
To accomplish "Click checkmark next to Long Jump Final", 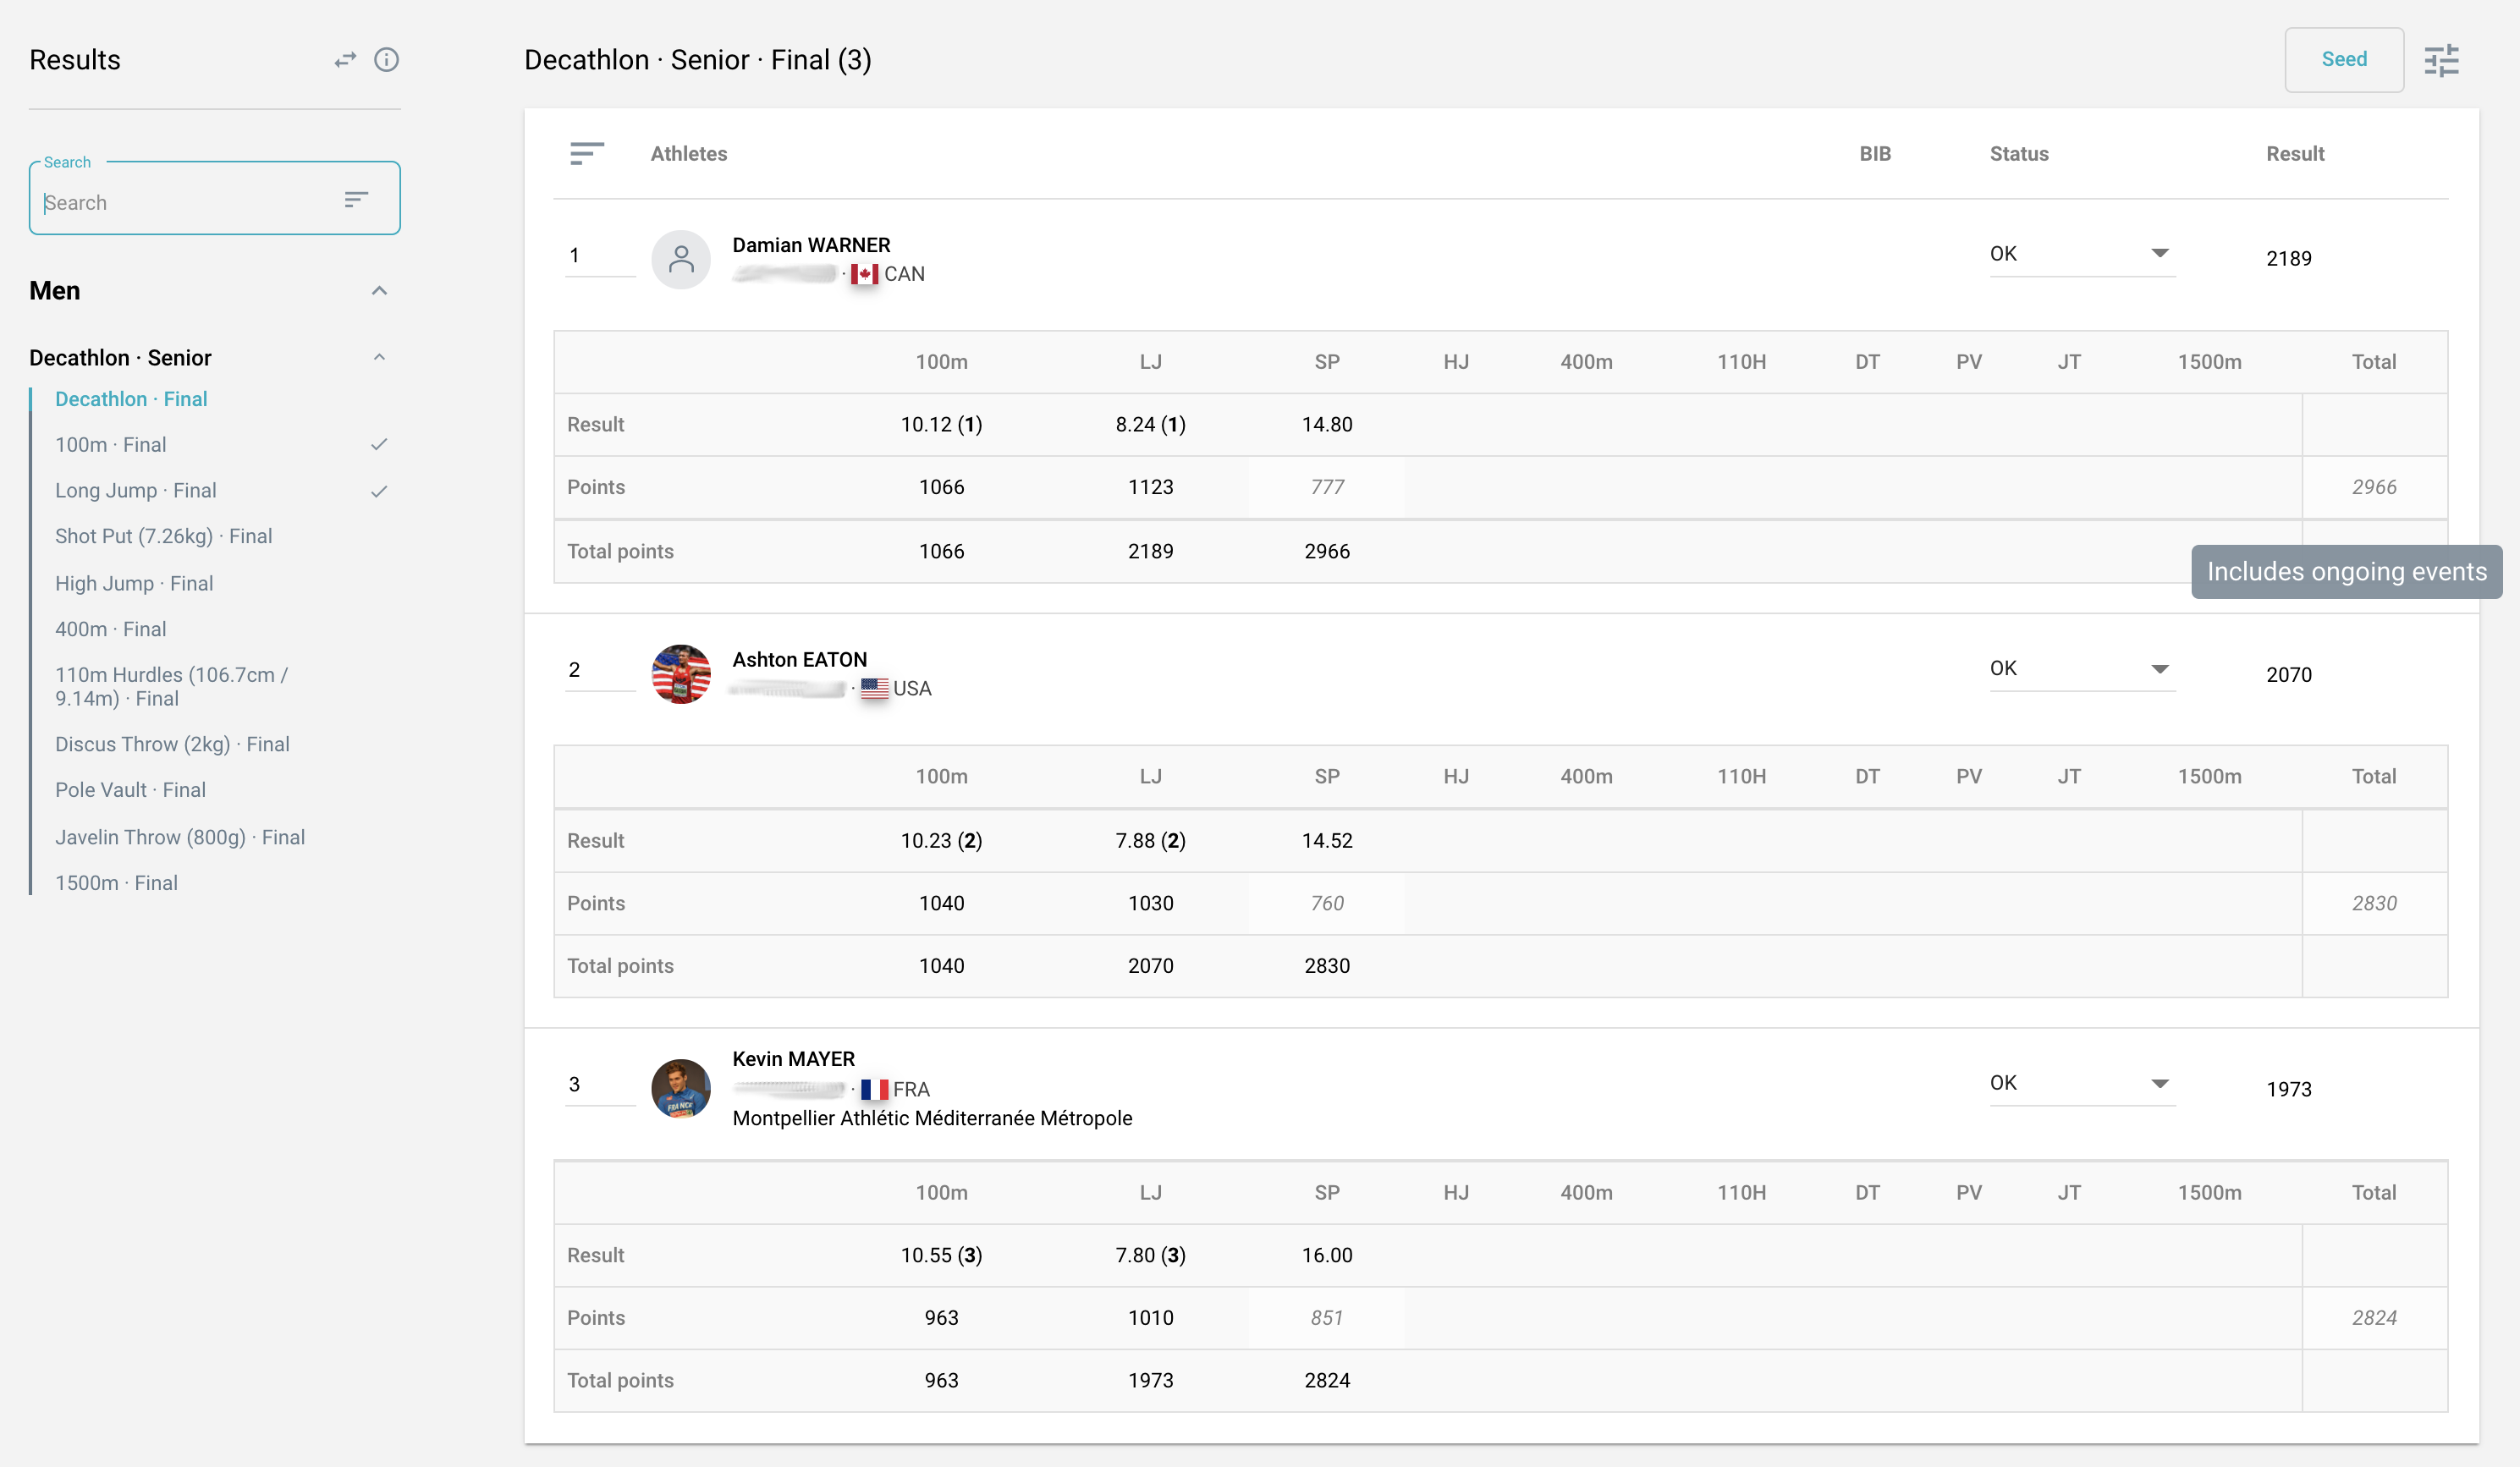I will point(379,491).
